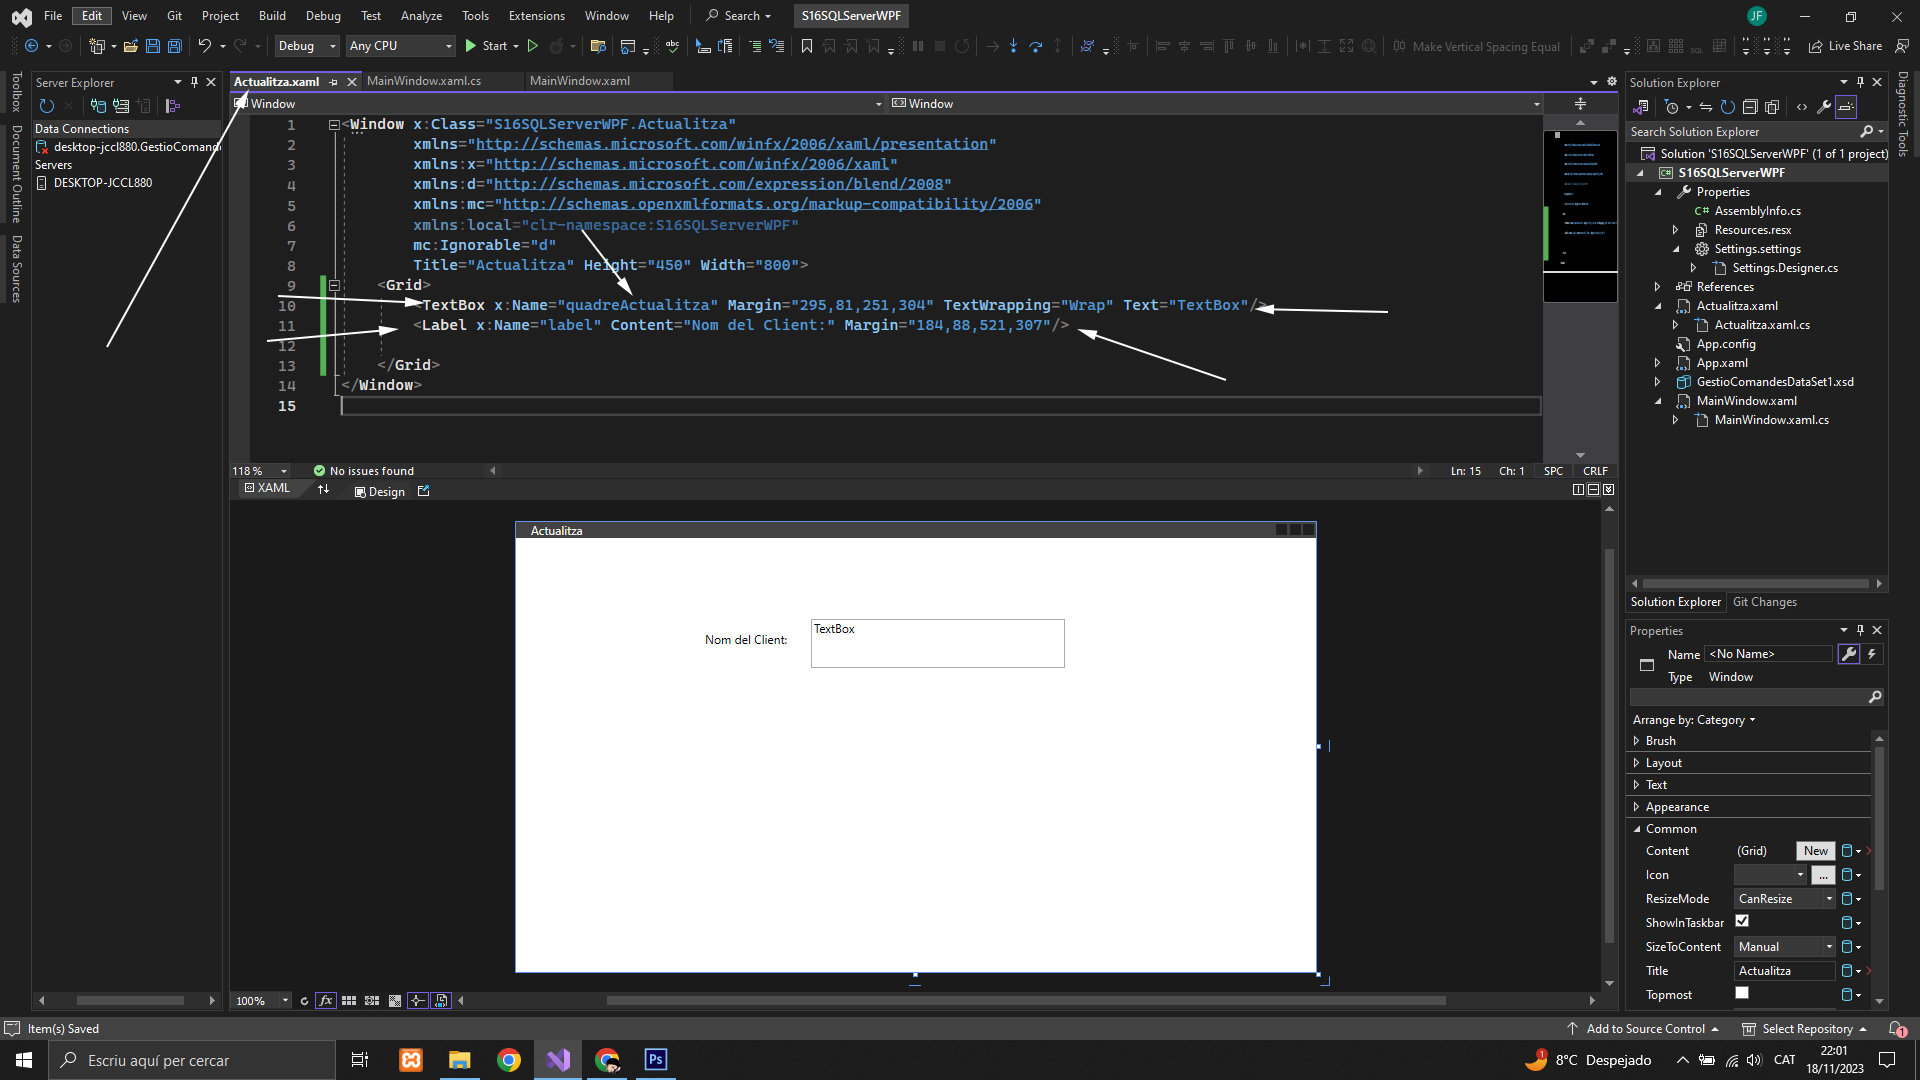
Task: Expand the References node in Solution Explorer
Action: [1657, 287]
